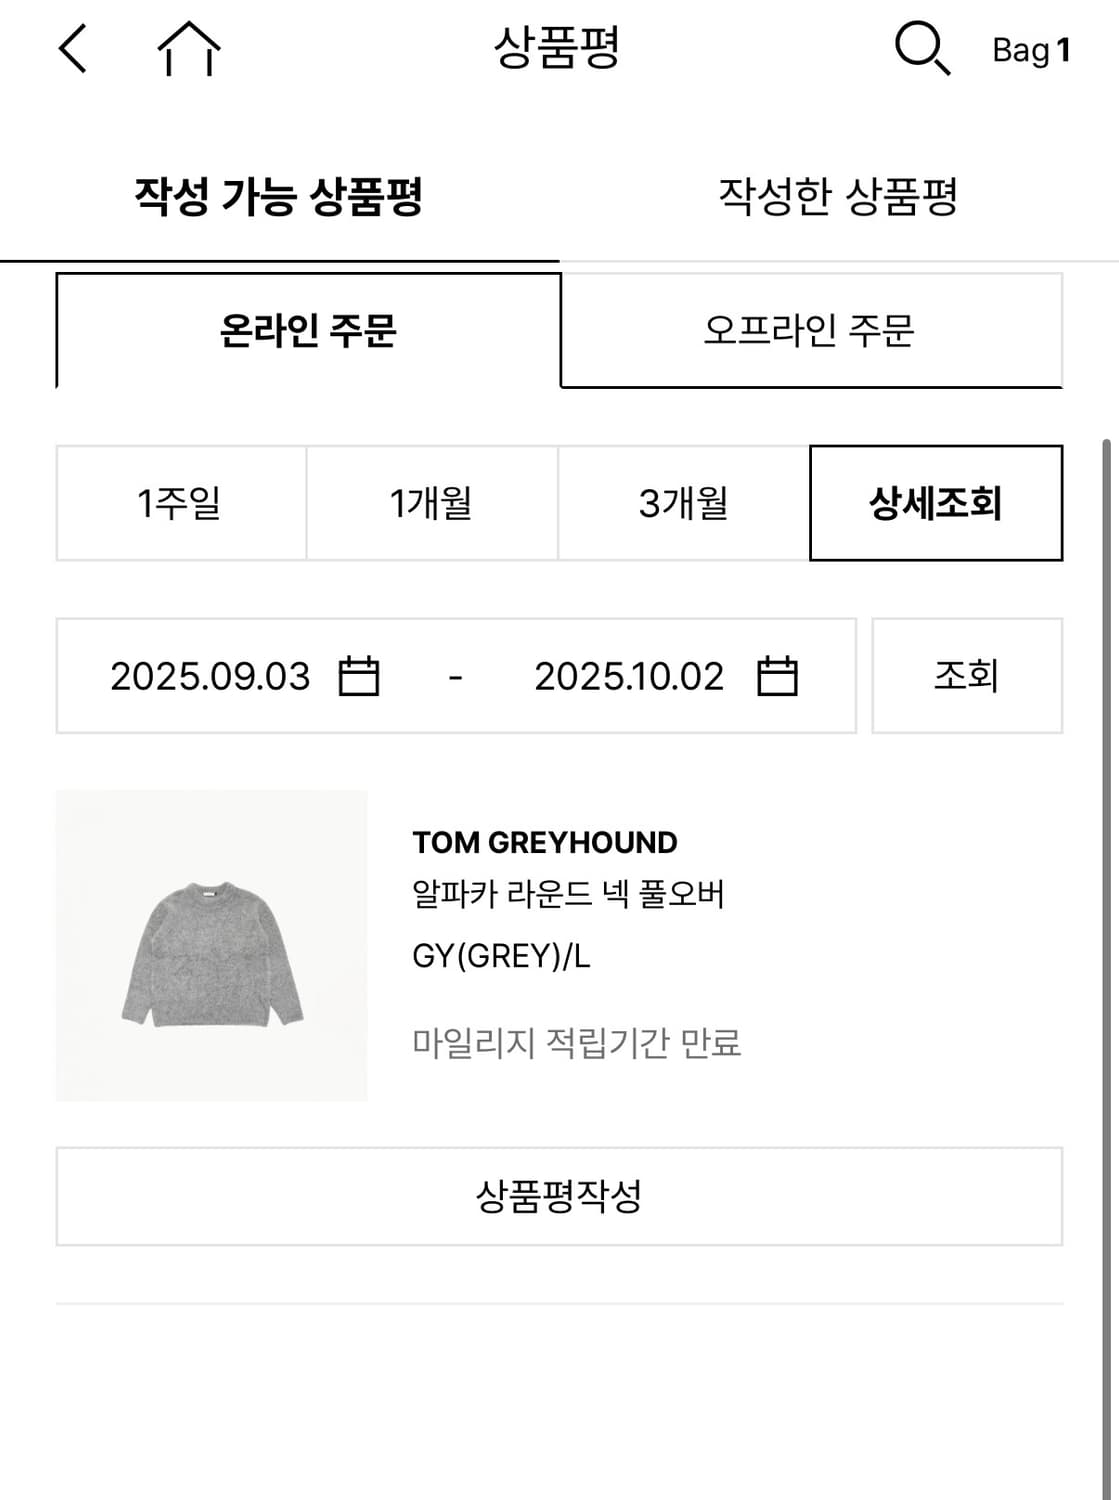The height and width of the screenshot is (1500, 1119).
Task: Open TOM GREYHOUND product name link
Action: pyautogui.click(x=545, y=843)
